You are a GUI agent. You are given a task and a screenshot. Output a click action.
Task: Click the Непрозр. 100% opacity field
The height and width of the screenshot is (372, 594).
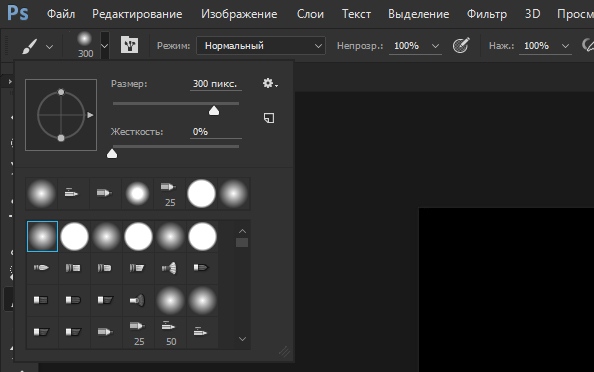[x=407, y=46]
